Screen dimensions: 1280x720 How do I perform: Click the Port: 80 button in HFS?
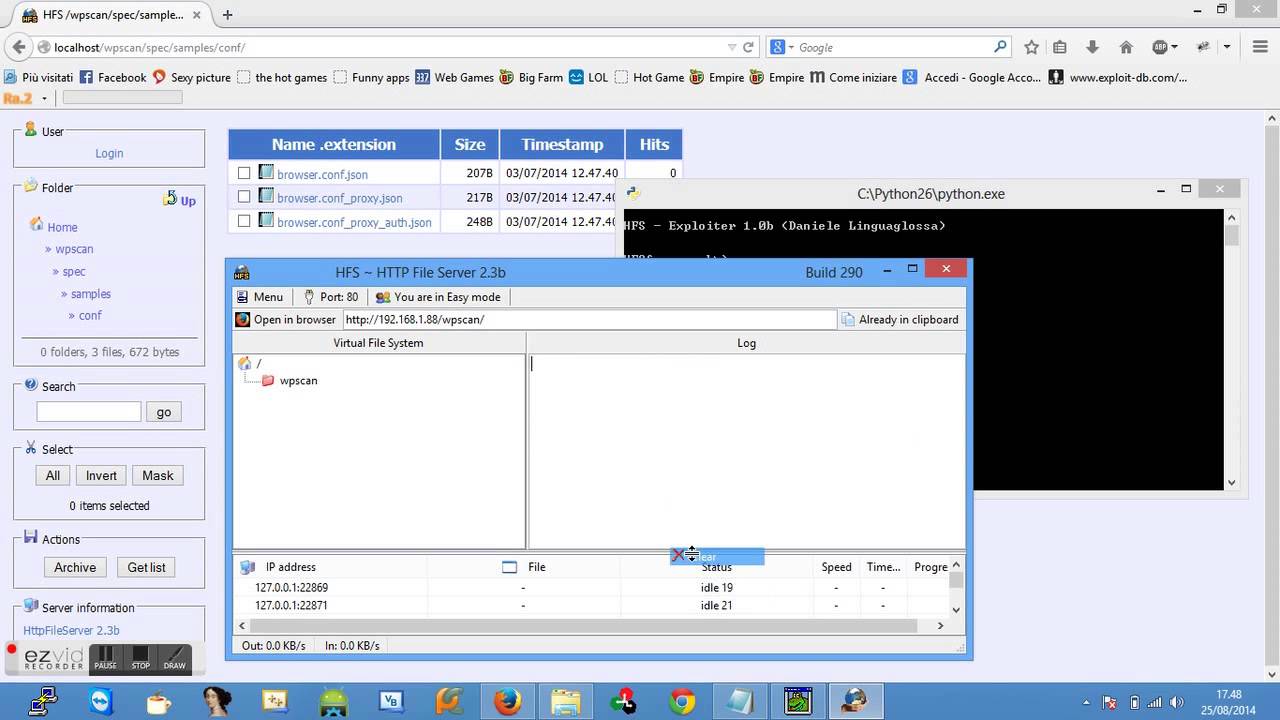point(330,297)
